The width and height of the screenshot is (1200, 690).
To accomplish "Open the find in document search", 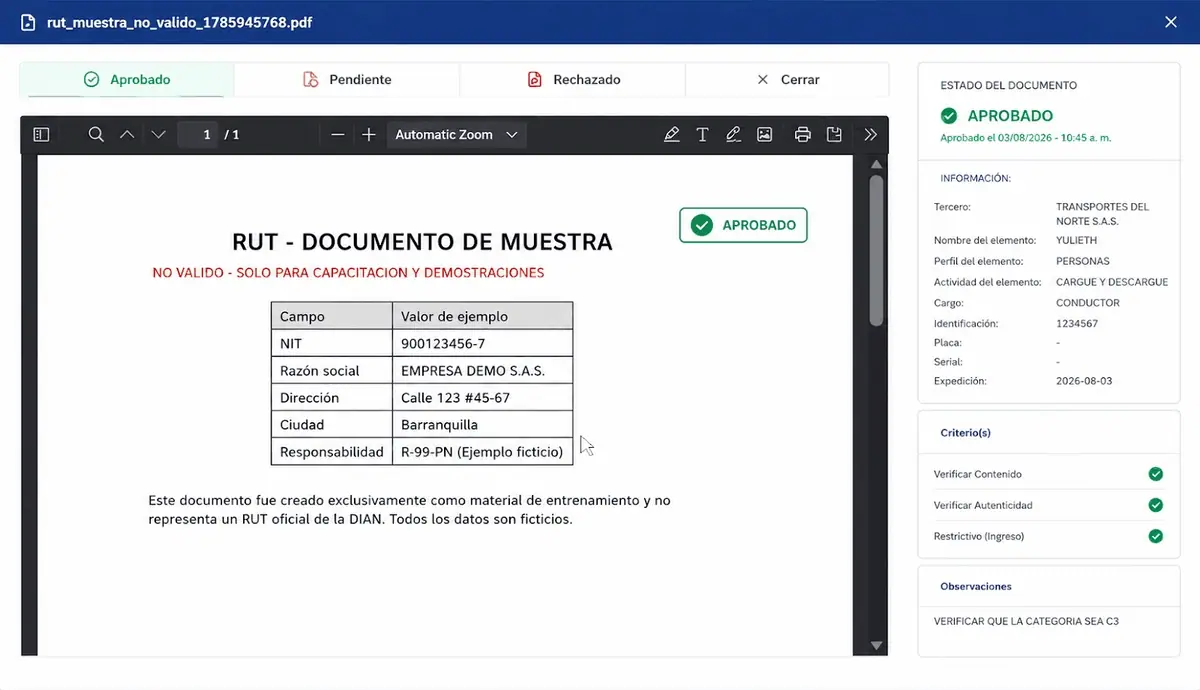I will click(96, 134).
